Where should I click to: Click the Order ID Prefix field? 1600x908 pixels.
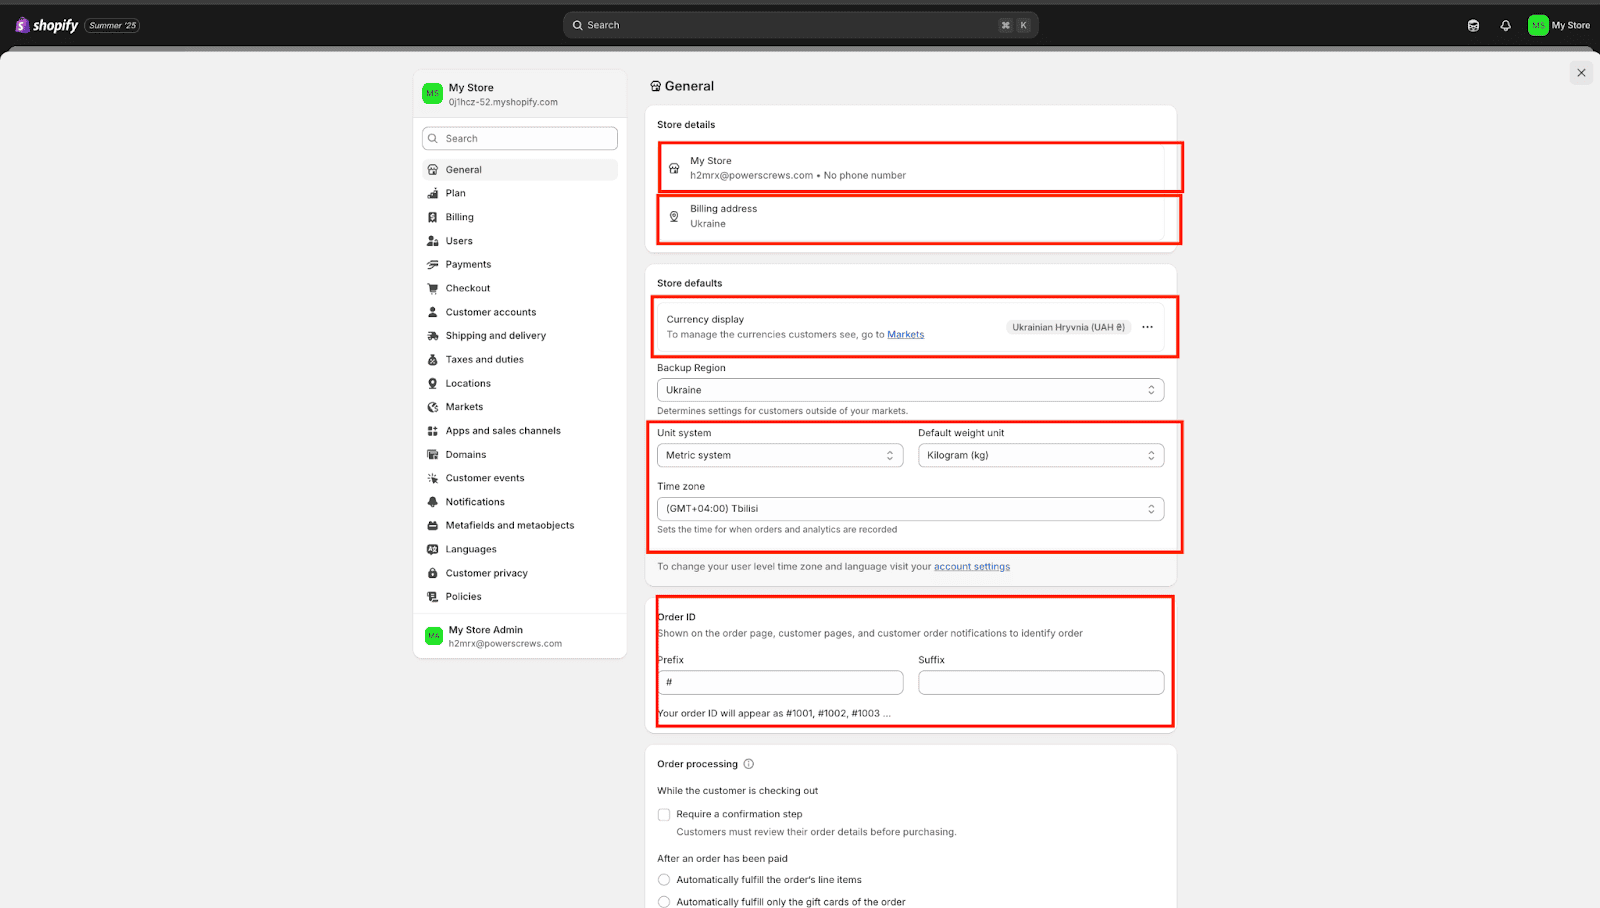click(780, 682)
